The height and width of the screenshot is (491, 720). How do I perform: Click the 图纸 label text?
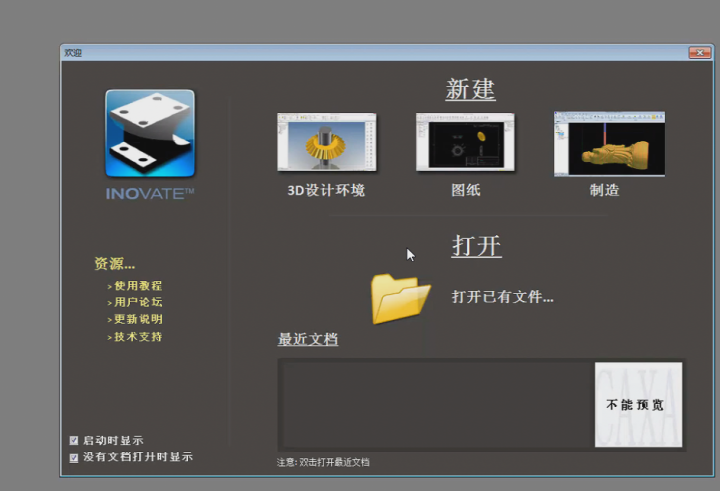[x=466, y=190]
